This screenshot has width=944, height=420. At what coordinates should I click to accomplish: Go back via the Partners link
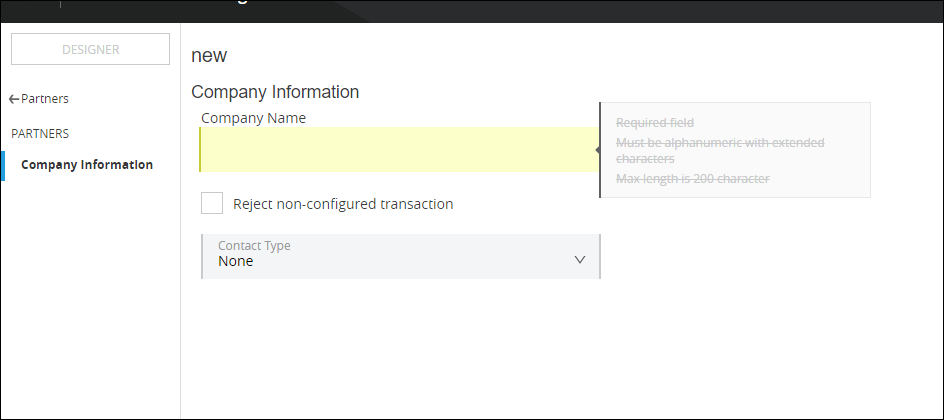45,99
